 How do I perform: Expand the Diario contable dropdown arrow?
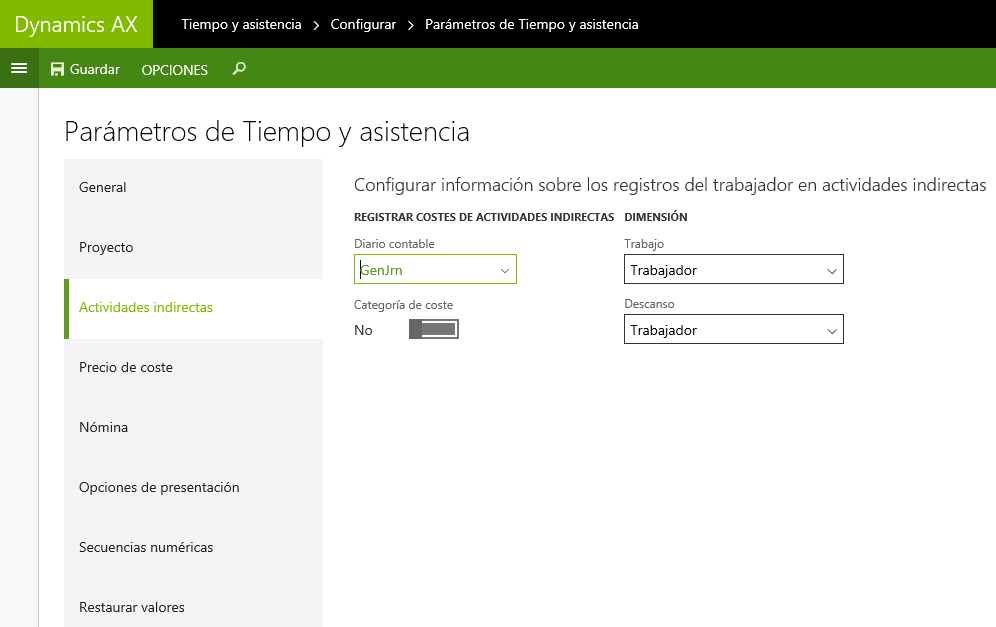(505, 271)
